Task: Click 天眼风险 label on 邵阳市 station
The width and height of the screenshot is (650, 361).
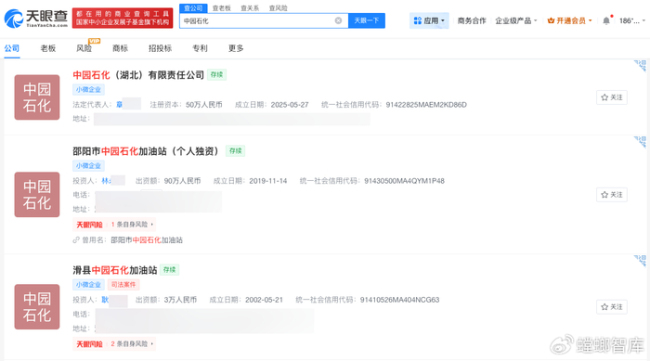Action: 89,225
